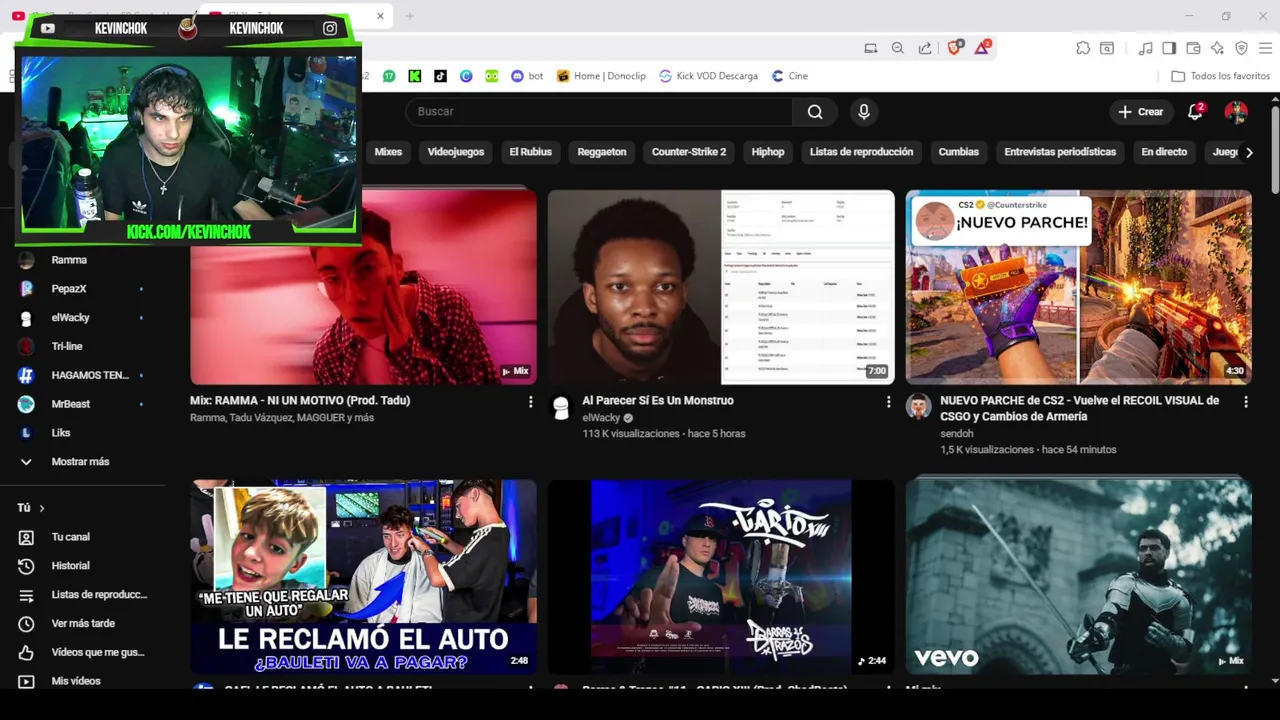Image resolution: width=1280 pixels, height=720 pixels.
Task: Open the sendoh channel name link
Action: pos(956,434)
